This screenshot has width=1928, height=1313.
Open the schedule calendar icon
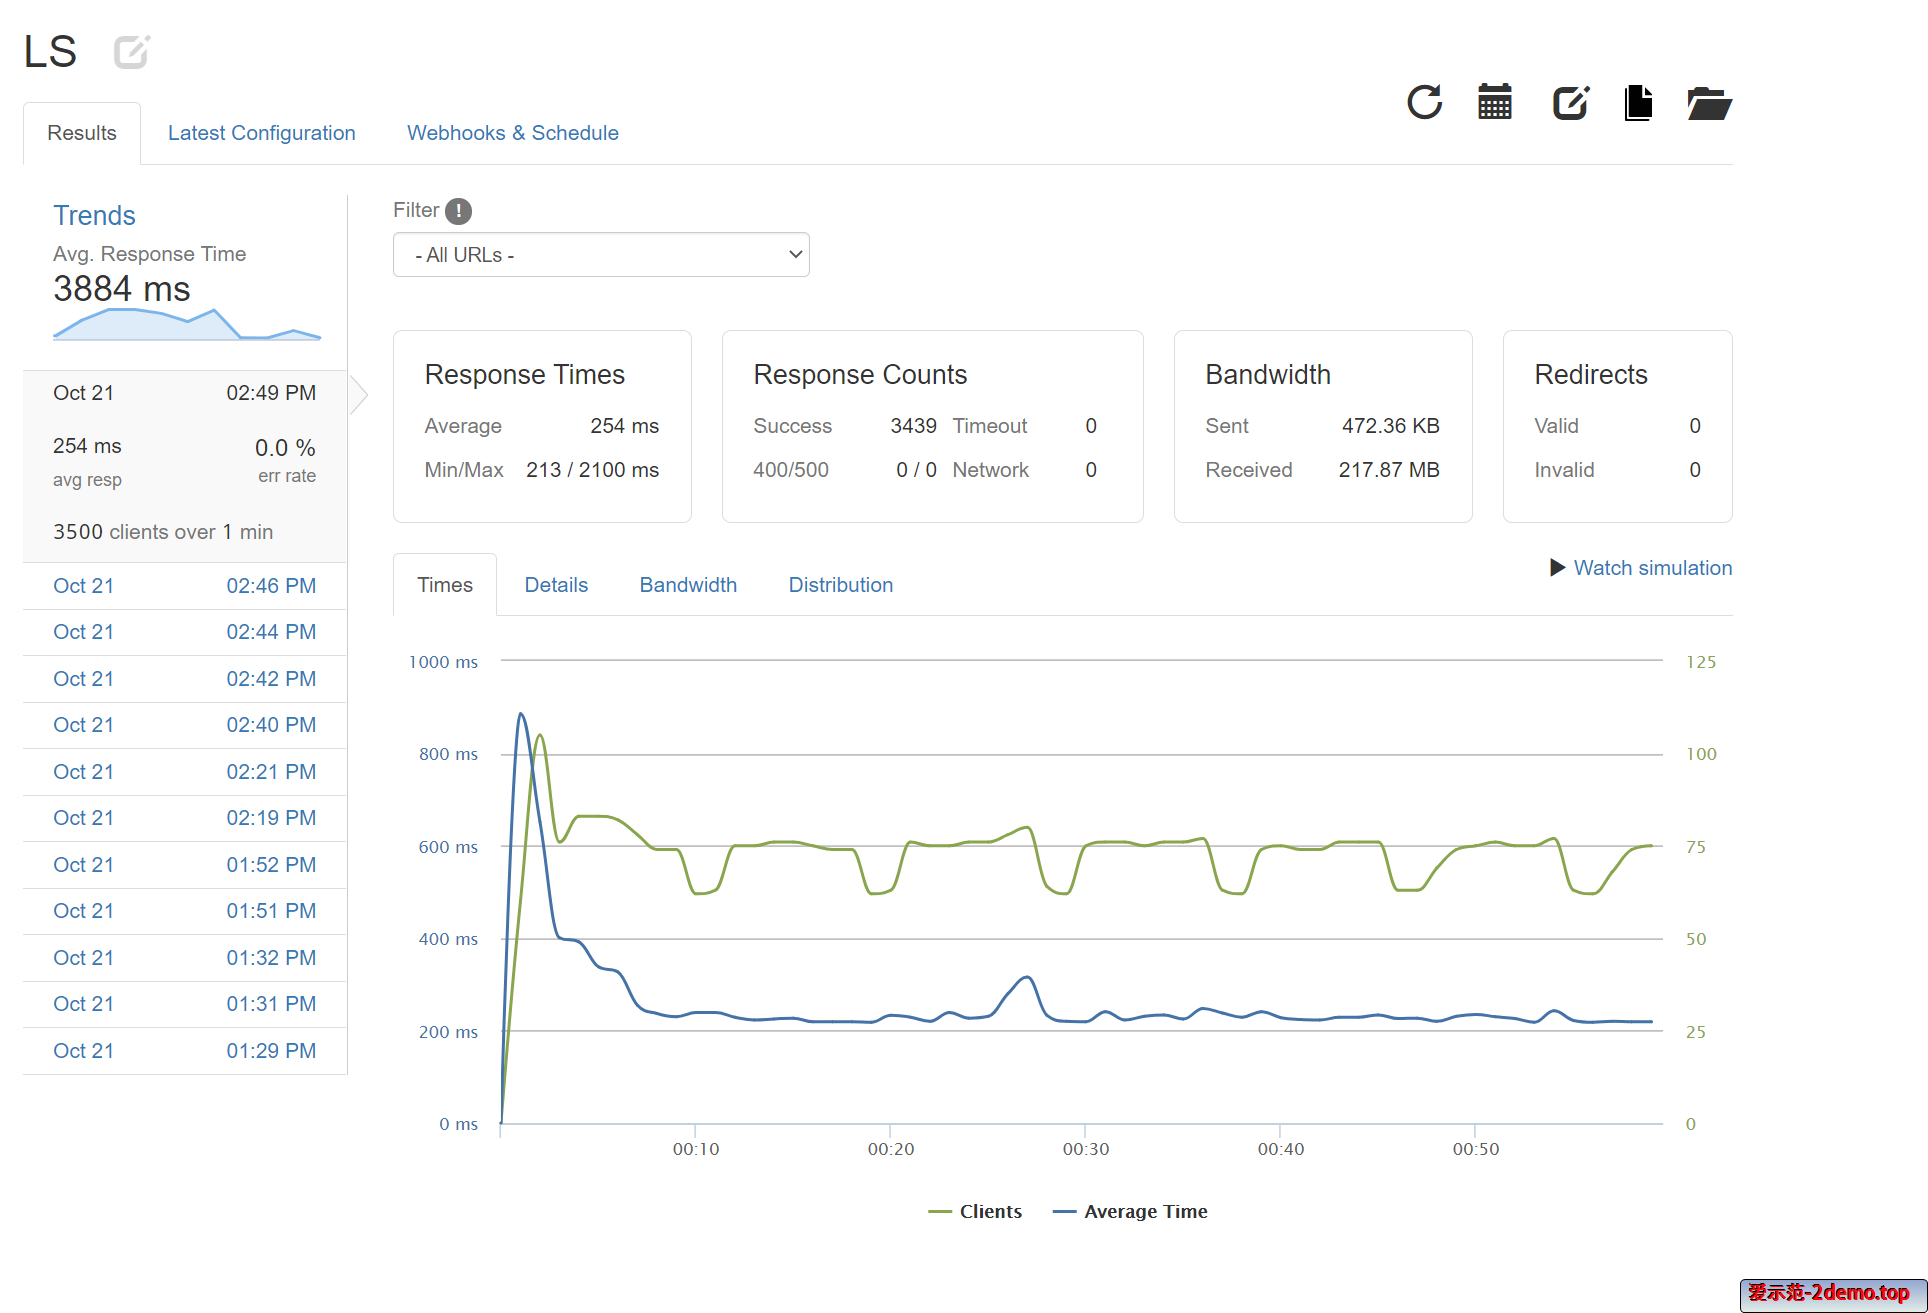point(1495,103)
